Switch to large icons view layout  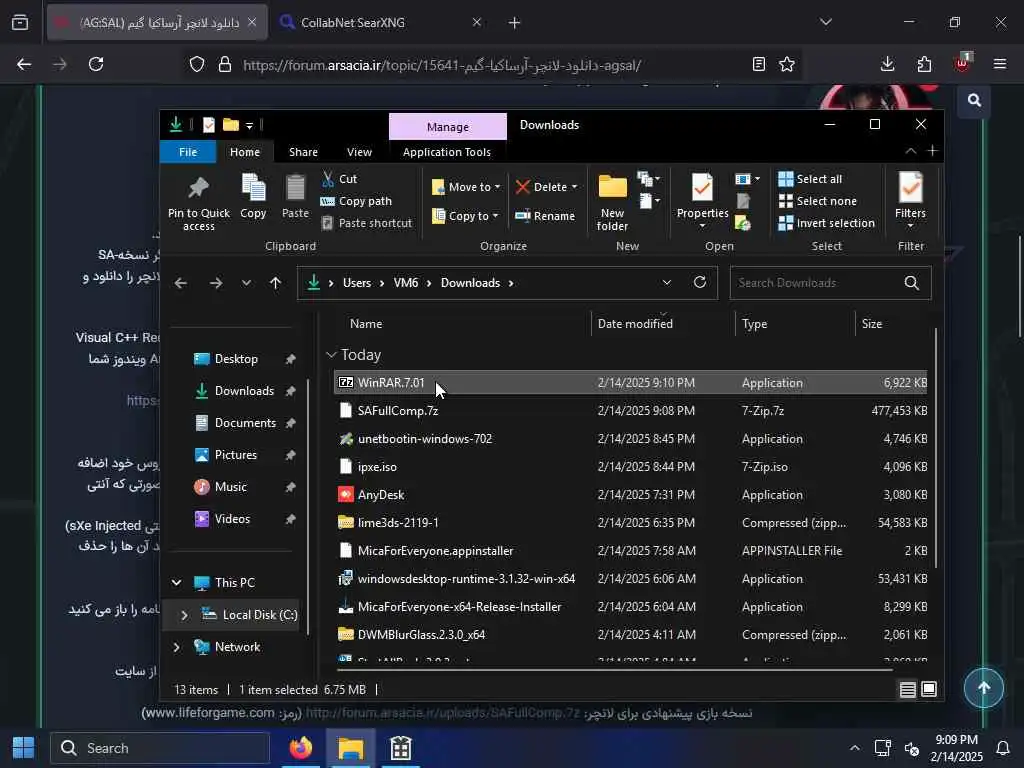(x=929, y=690)
